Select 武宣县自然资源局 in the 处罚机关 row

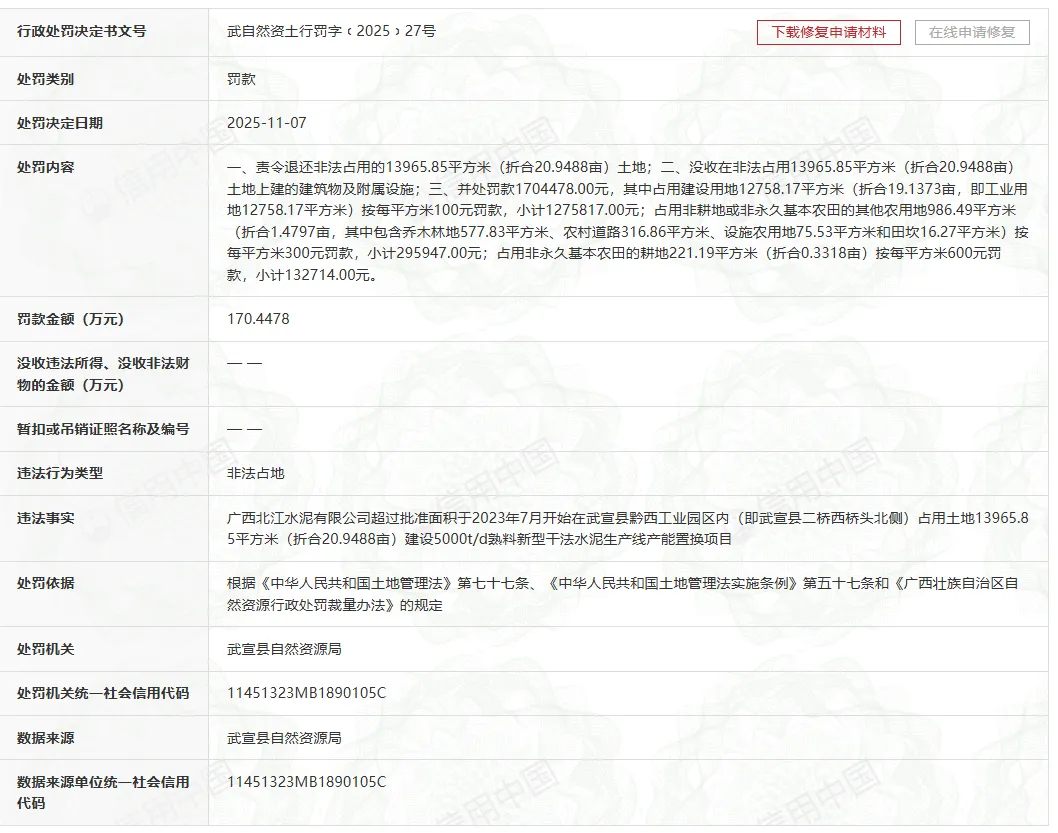click(x=284, y=649)
